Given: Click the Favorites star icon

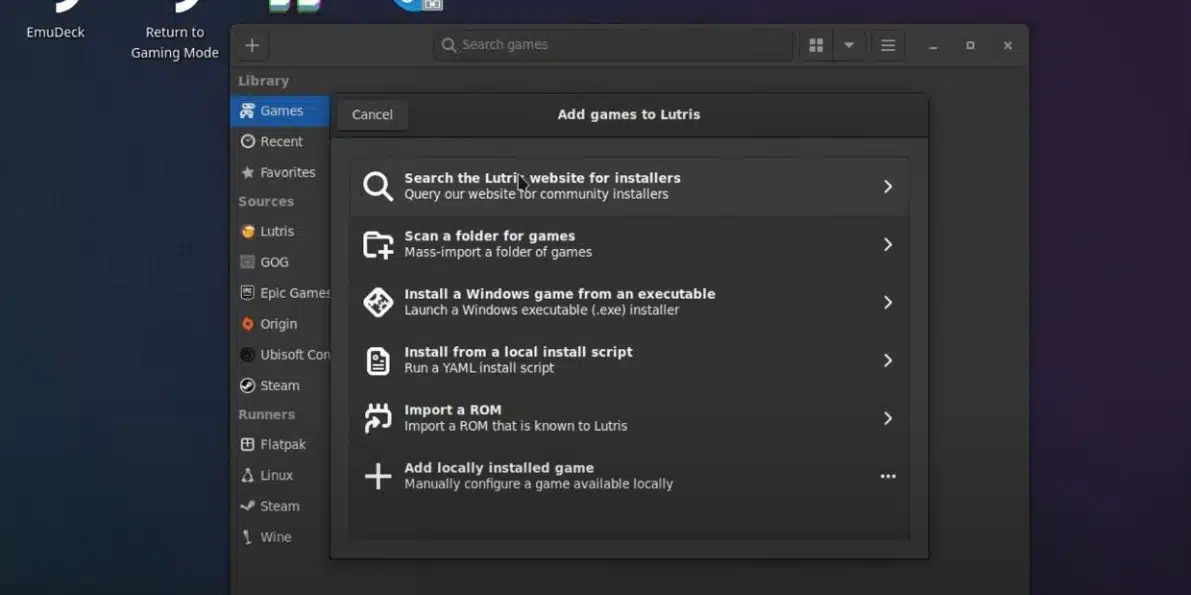Looking at the screenshot, I should click(247, 172).
